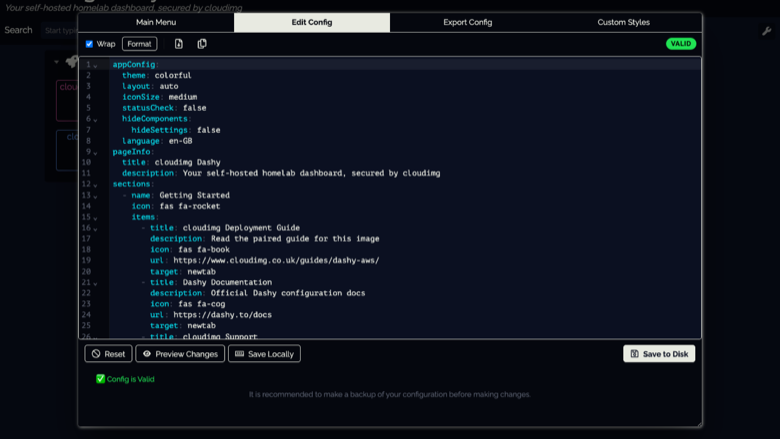Click the 'statusCheck: false' line
780x439 pixels.
pos(164,108)
